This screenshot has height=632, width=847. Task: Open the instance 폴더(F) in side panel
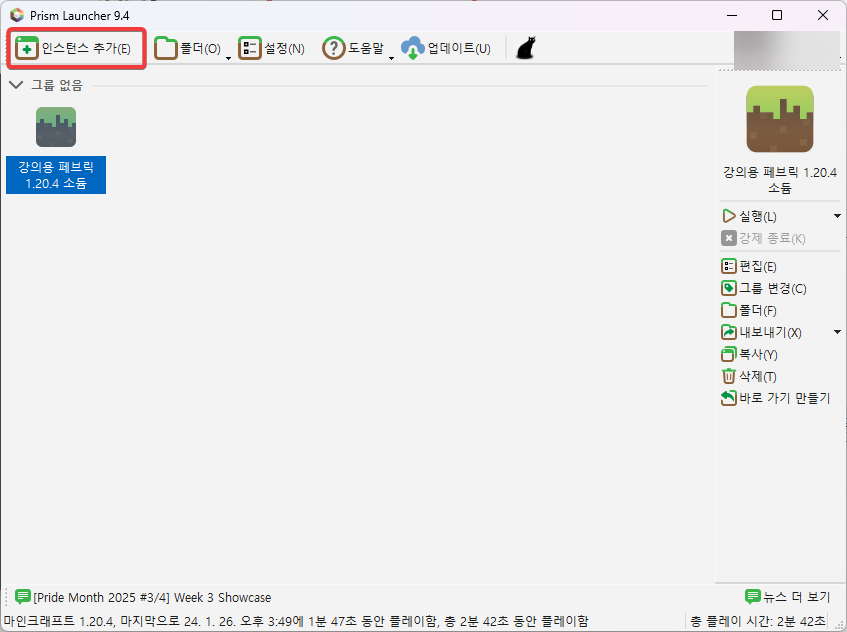749,311
